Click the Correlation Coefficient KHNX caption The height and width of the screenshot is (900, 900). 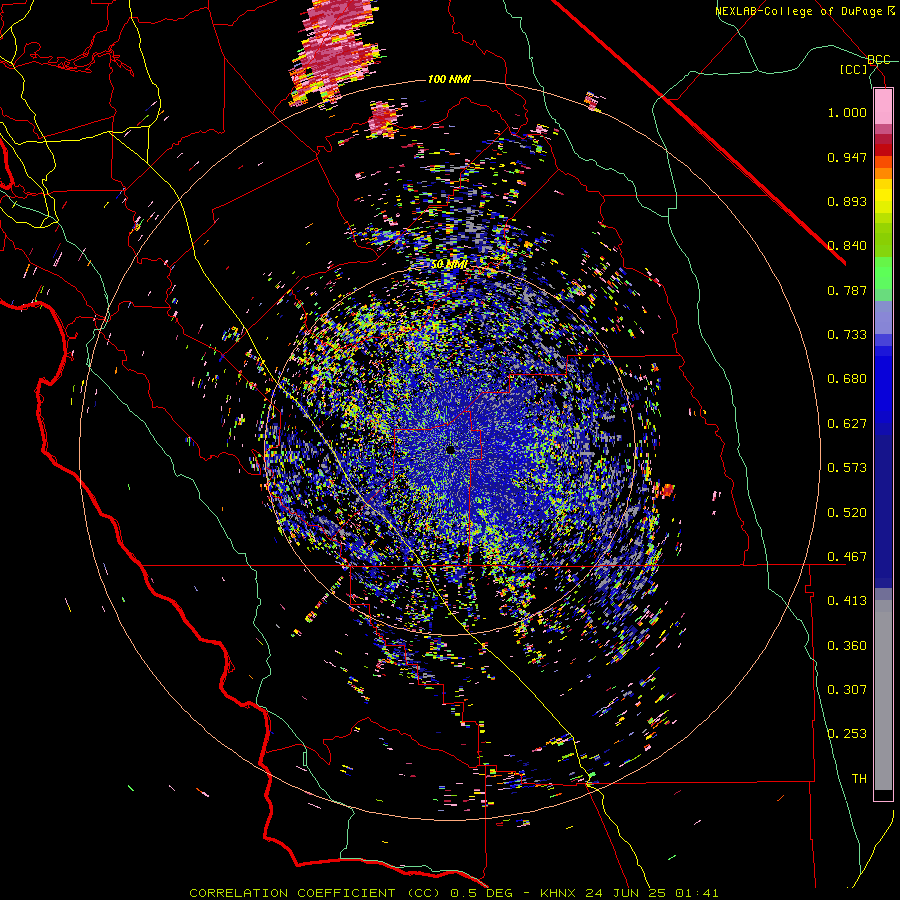(x=454, y=893)
